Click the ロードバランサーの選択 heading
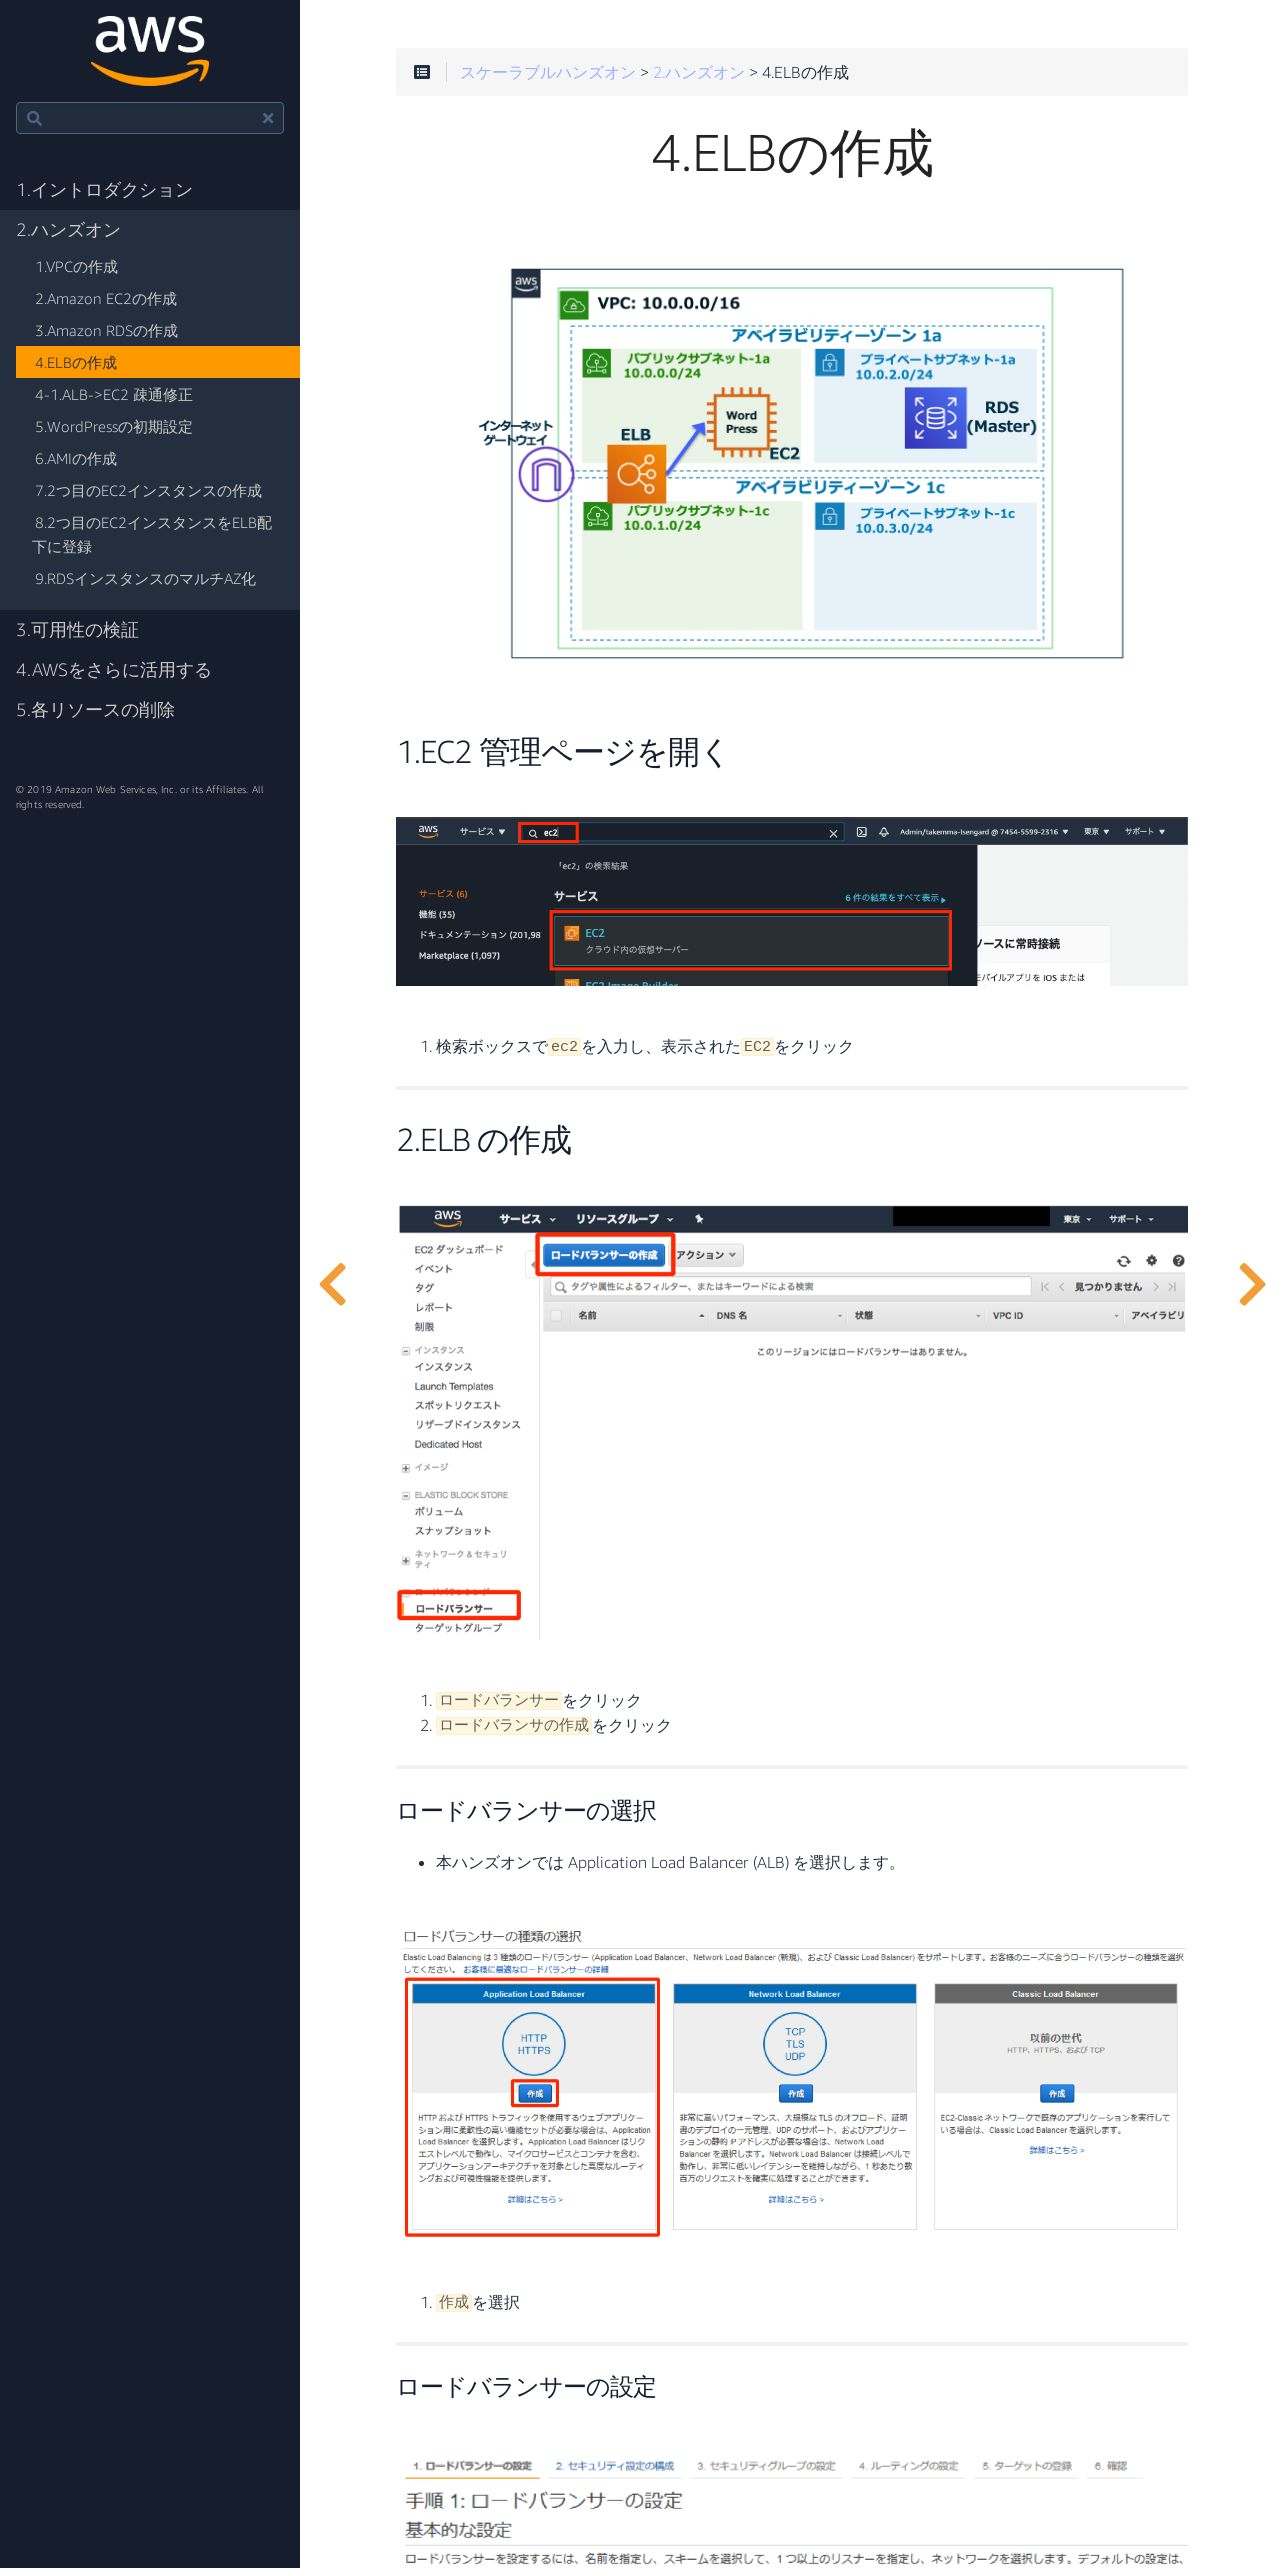The width and height of the screenshot is (1284, 2568). 527,1811
